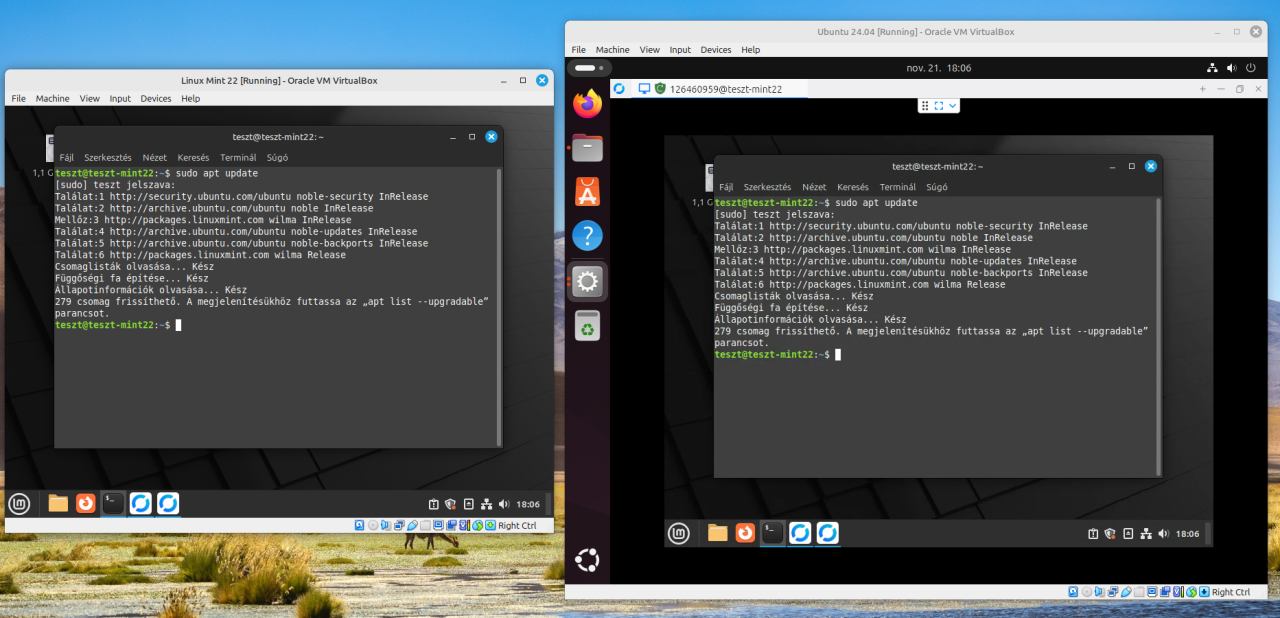Toggle fullscreen in the RustDesk session toolbar

click(x=938, y=105)
